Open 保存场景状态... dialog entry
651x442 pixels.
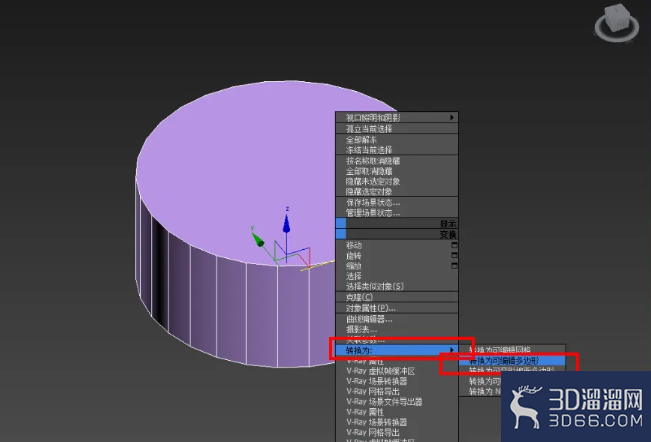click(x=397, y=203)
